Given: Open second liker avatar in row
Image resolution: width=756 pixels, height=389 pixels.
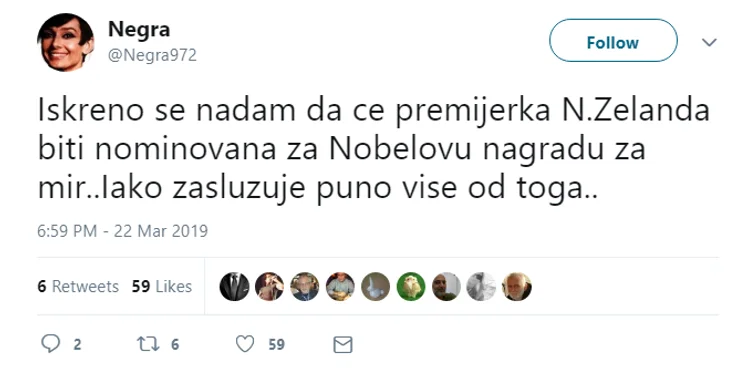Looking at the screenshot, I should [270, 287].
